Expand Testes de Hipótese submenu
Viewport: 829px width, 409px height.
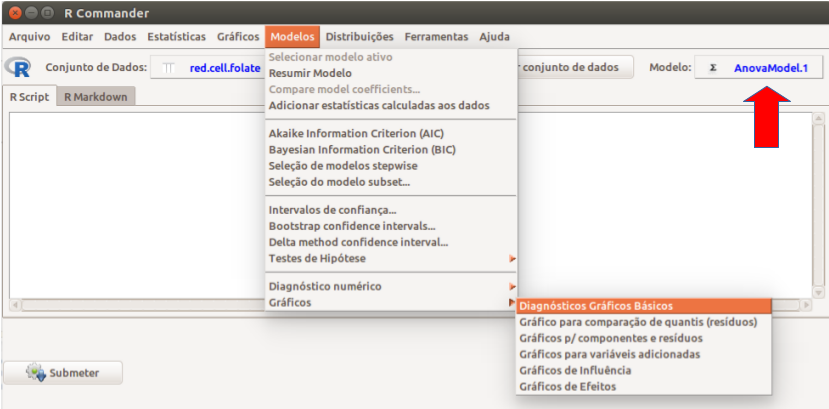click(391, 258)
